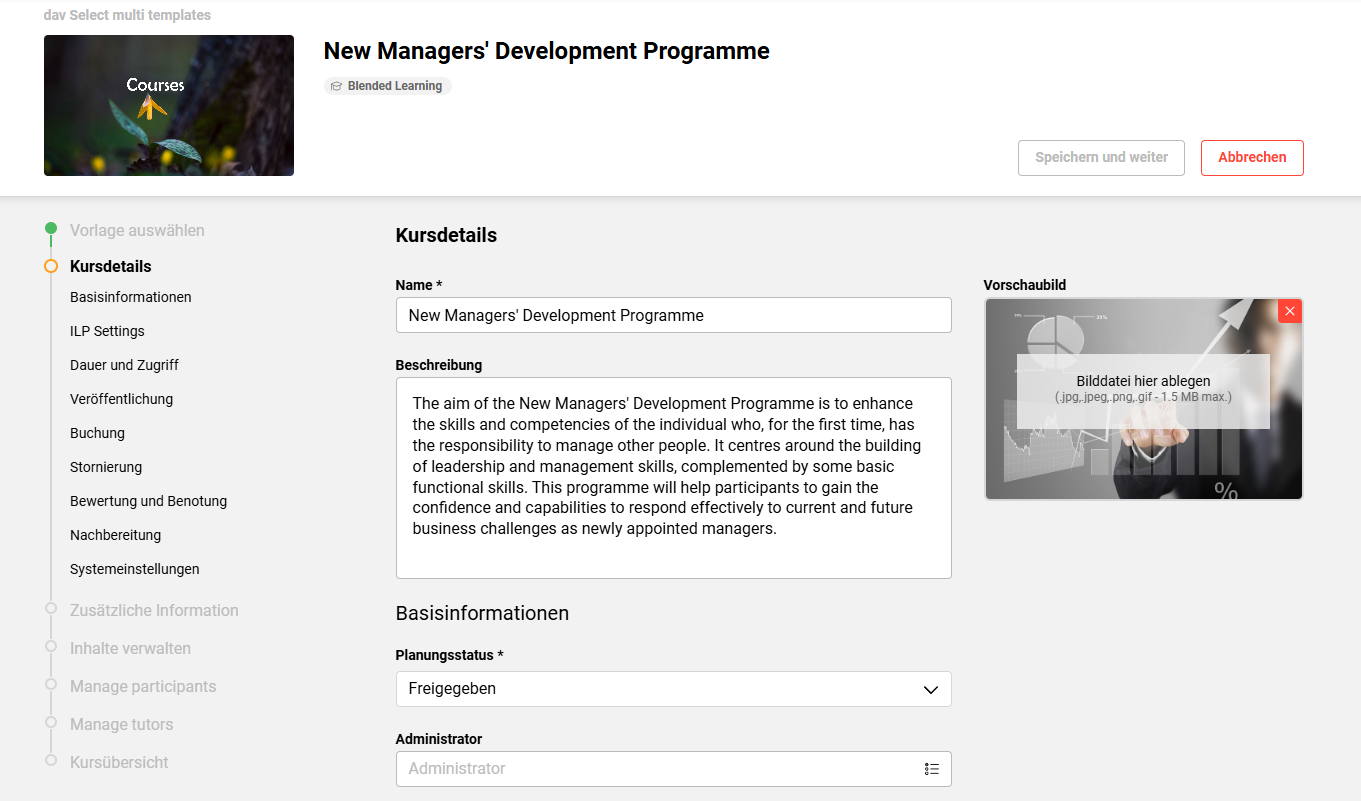Jump to Systemeinstellungen section
This screenshot has width=1361, height=801.
pyautogui.click(x=135, y=569)
